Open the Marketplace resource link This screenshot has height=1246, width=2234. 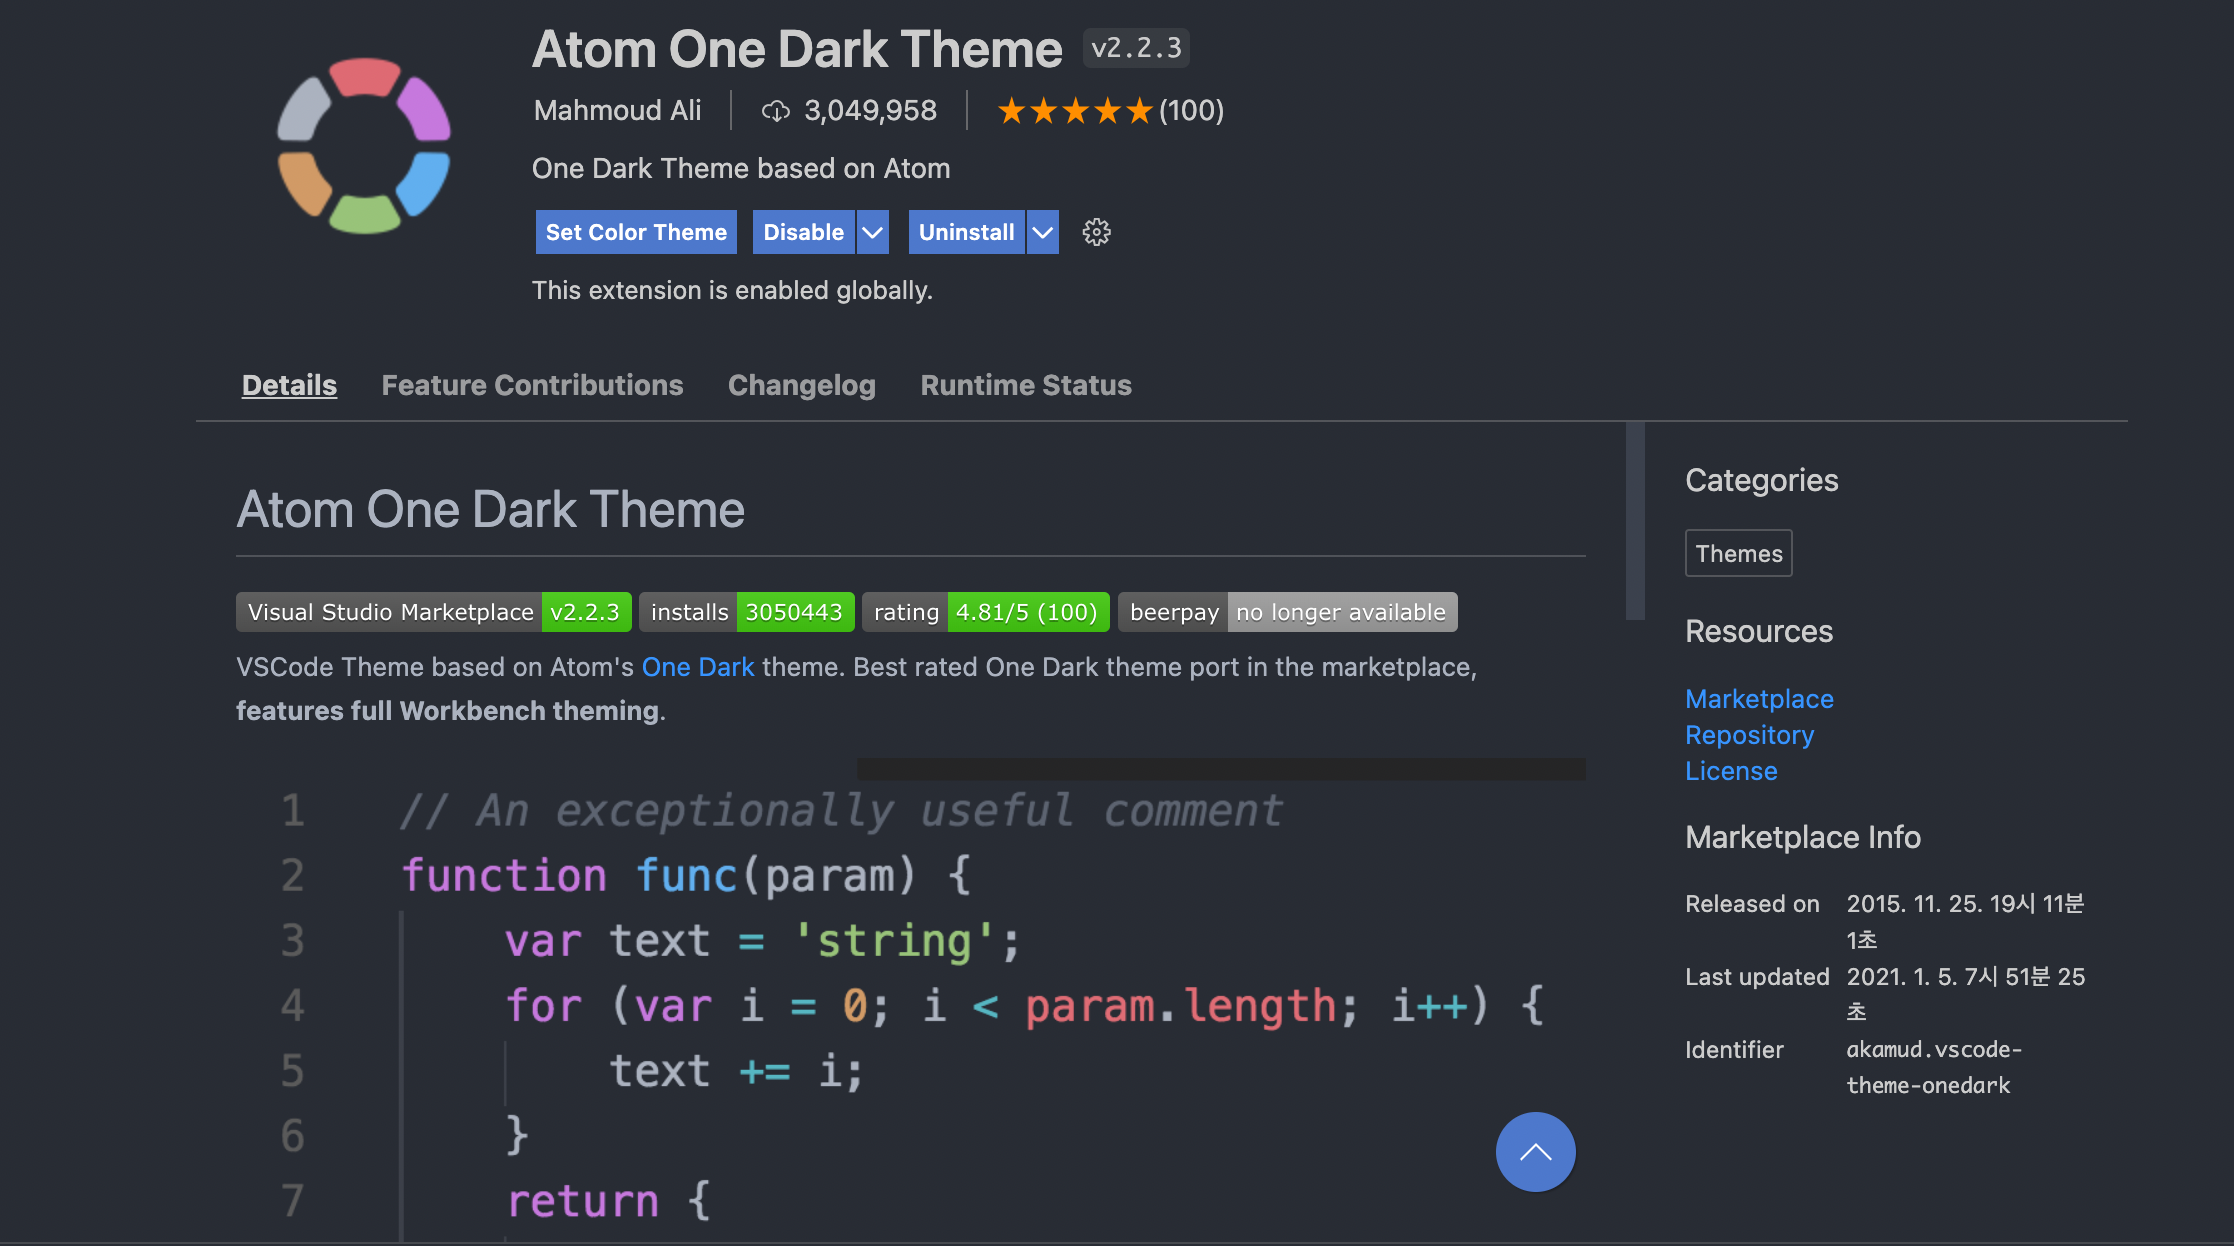point(1759,699)
